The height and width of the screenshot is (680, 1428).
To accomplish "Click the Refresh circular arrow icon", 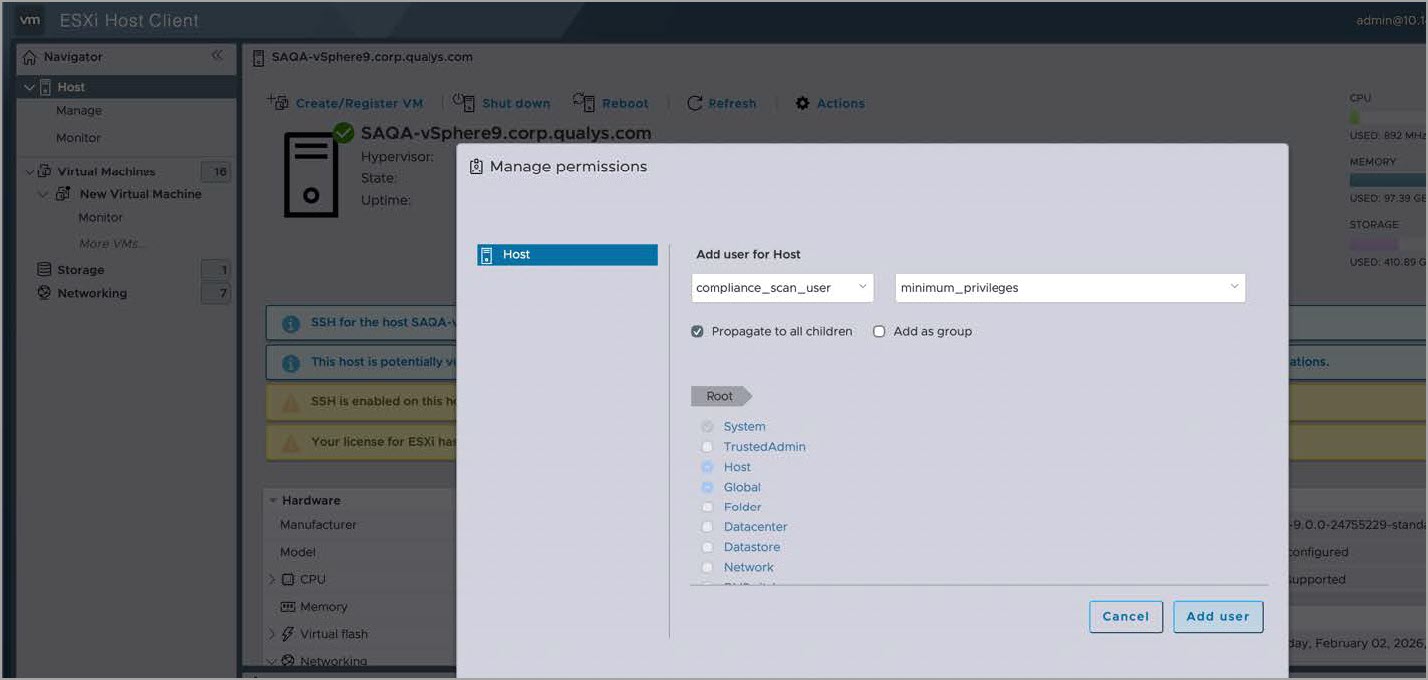I will (x=695, y=103).
